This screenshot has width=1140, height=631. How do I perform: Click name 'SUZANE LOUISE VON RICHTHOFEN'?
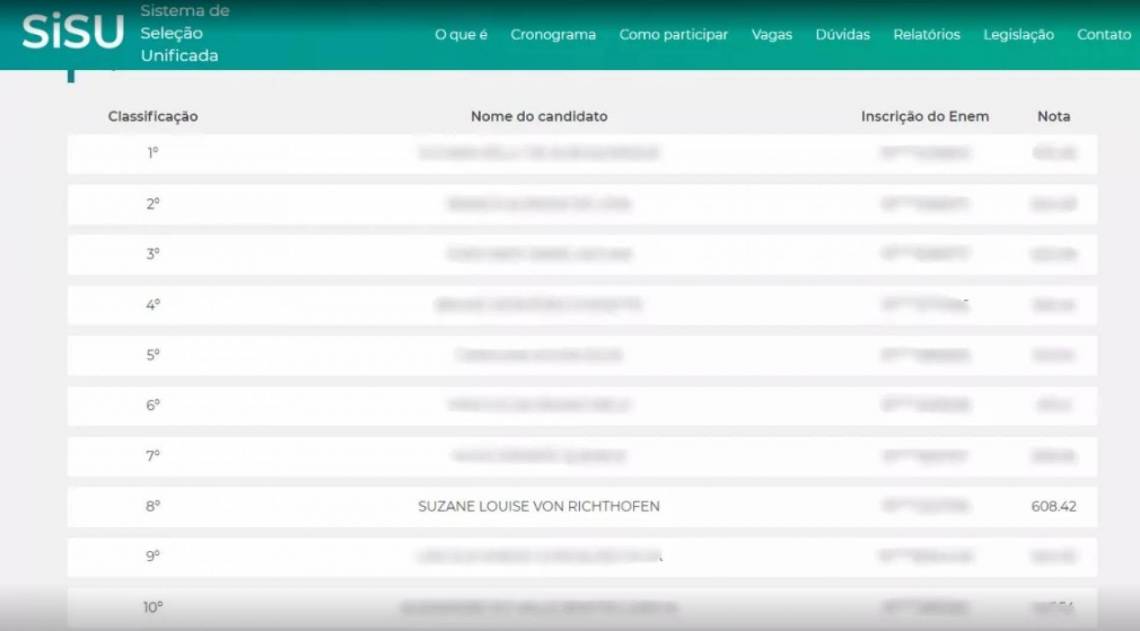[x=539, y=506]
